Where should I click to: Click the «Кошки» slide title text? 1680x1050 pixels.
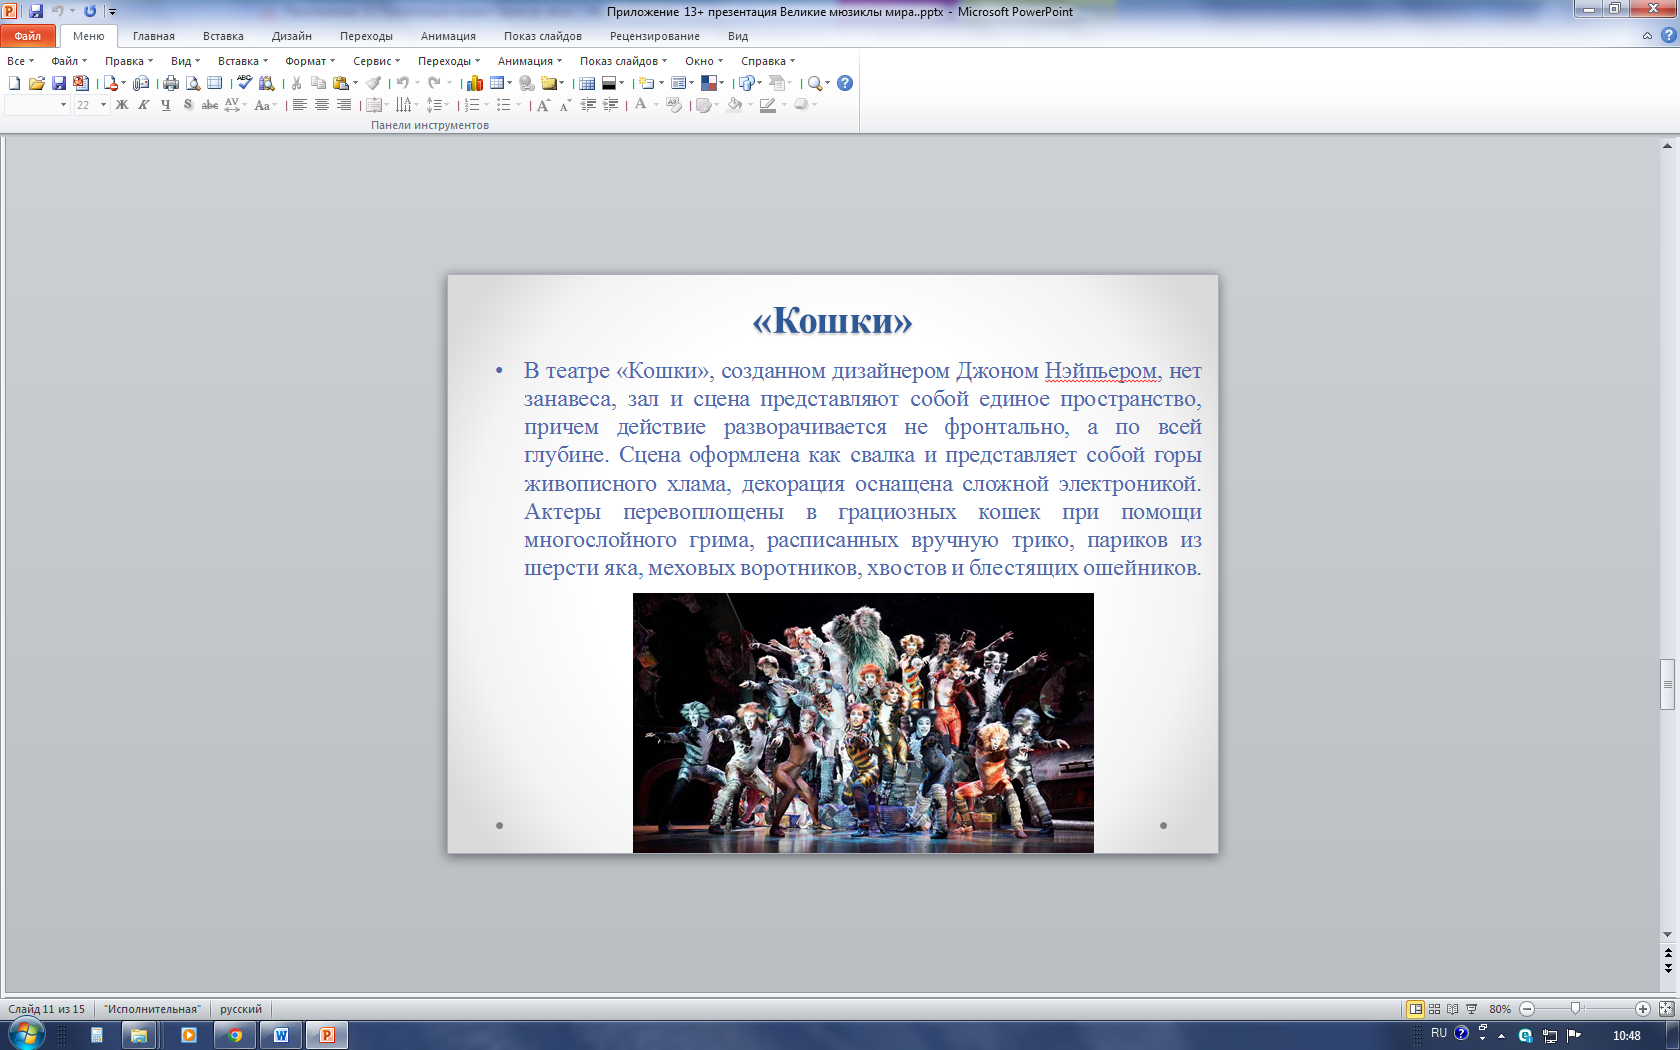pyautogui.click(x=832, y=320)
